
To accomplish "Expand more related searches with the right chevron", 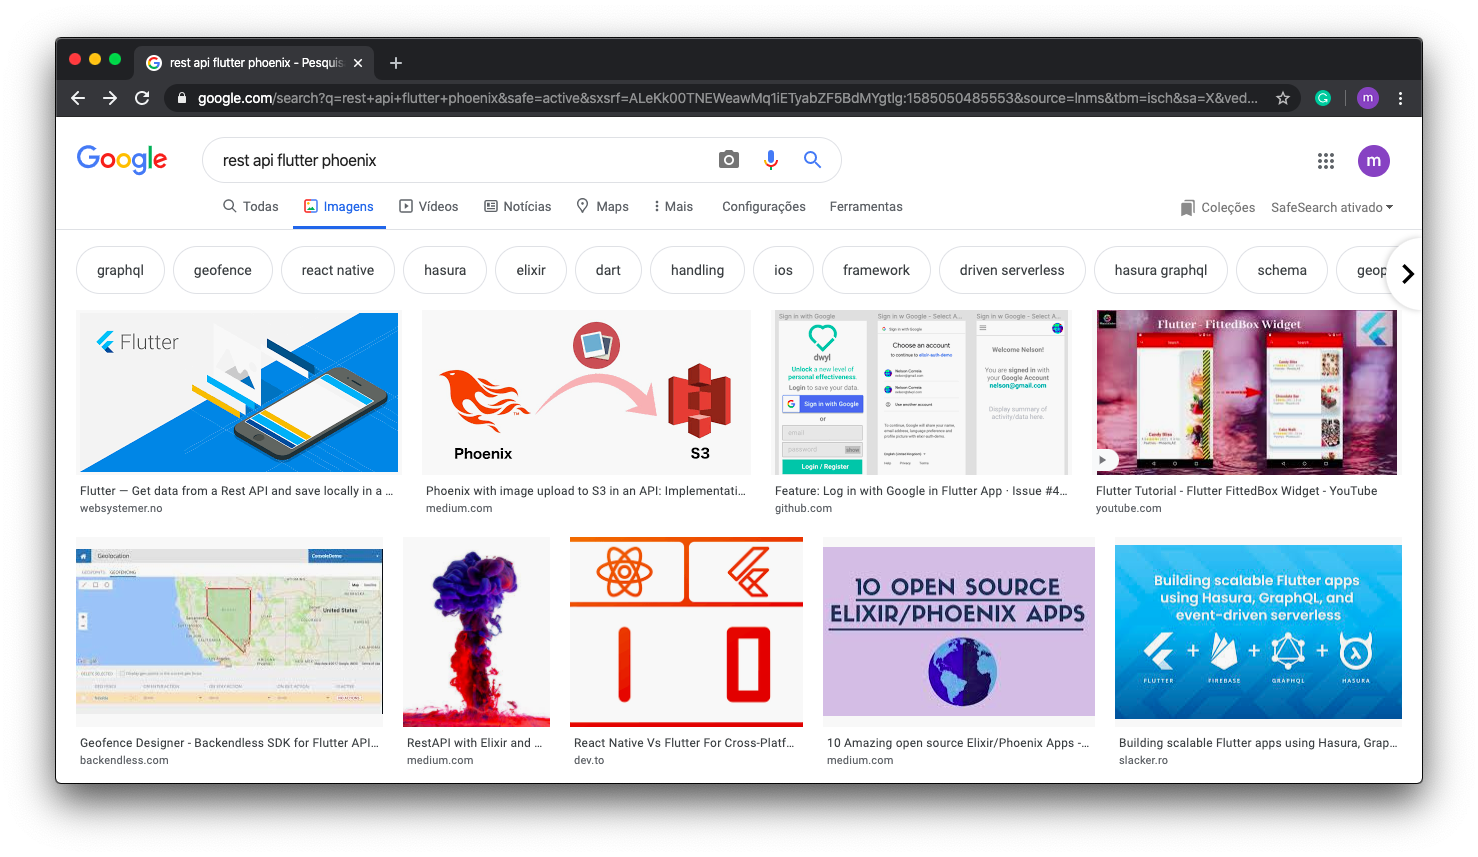I will point(1407,273).
